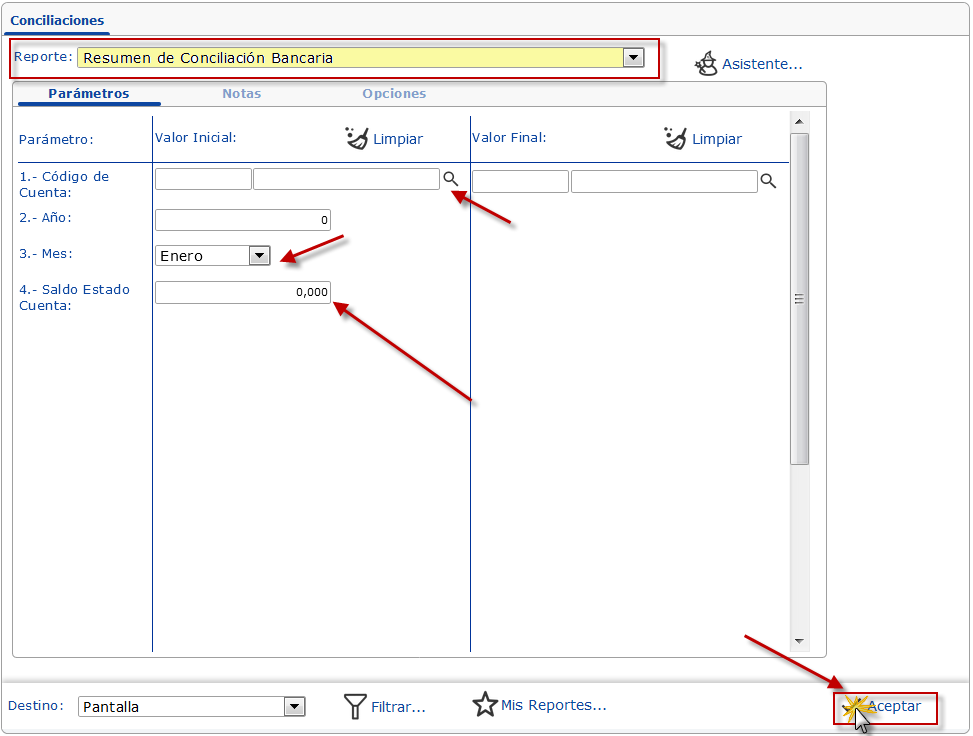Open the Reporte dropdown arrow
Image resolution: width=973 pixels, height=736 pixels.
[x=633, y=58]
